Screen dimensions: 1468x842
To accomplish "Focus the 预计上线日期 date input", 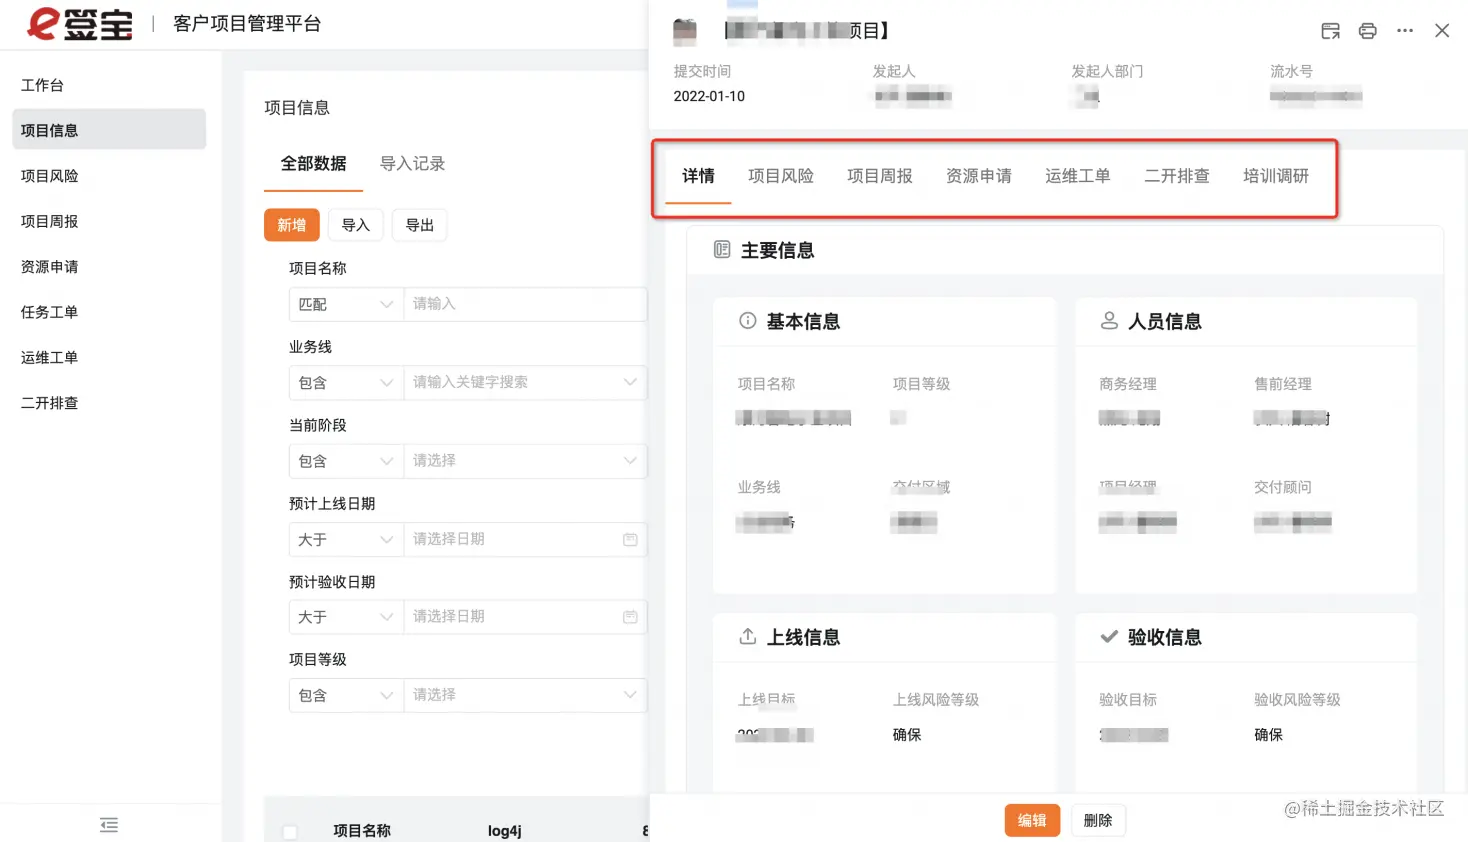I will click(525, 539).
